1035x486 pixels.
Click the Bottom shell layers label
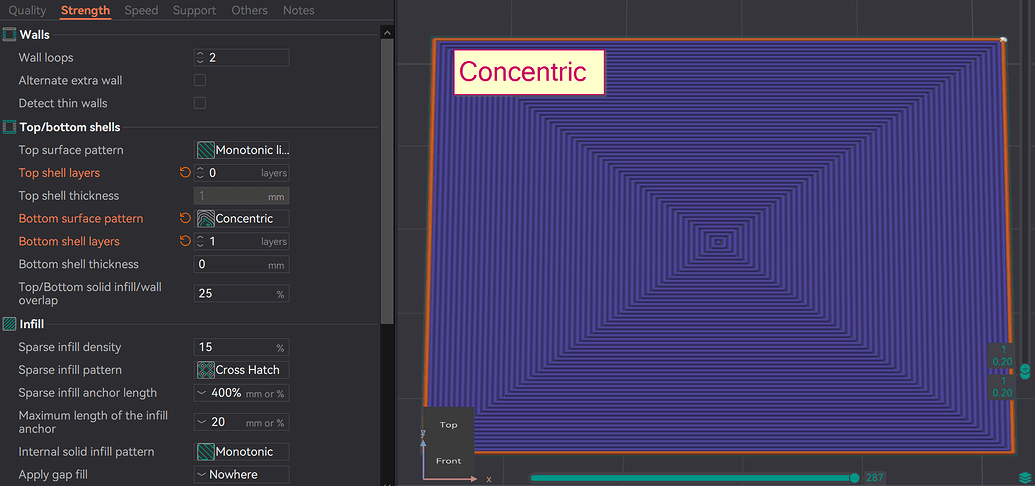(x=69, y=241)
